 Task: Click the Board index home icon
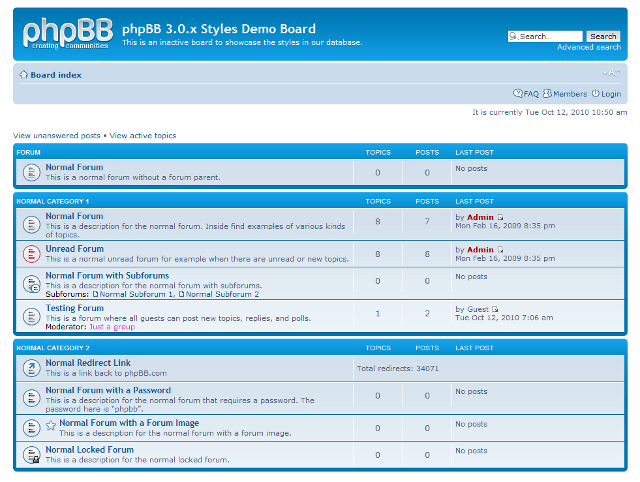[x=24, y=75]
